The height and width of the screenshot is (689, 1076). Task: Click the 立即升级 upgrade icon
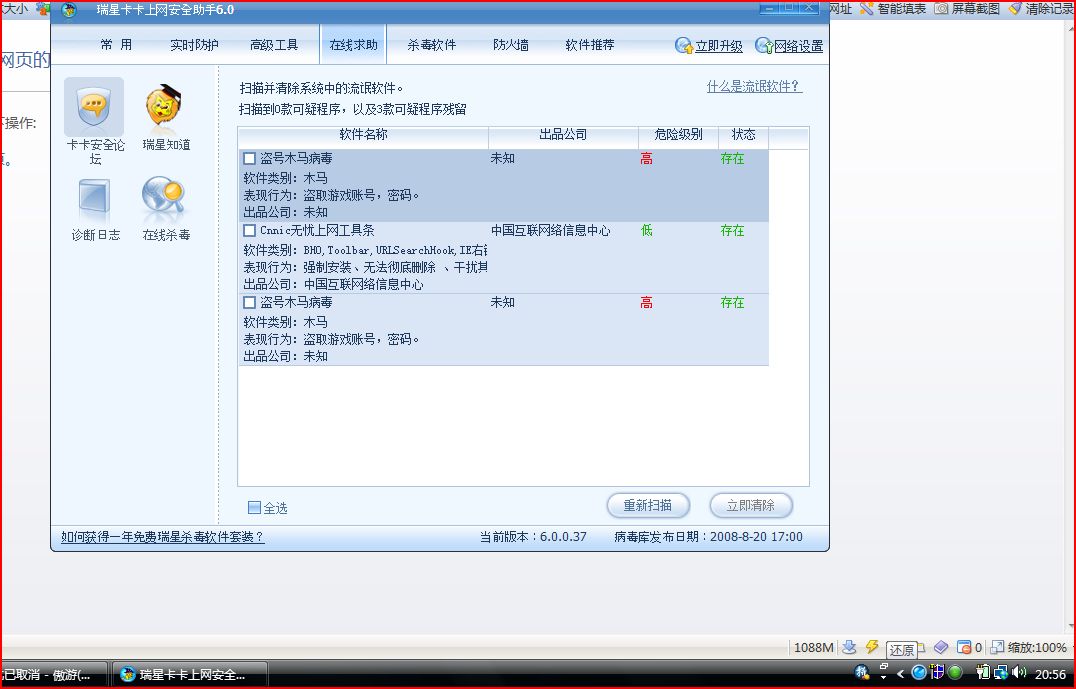pyautogui.click(x=684, y=46)
